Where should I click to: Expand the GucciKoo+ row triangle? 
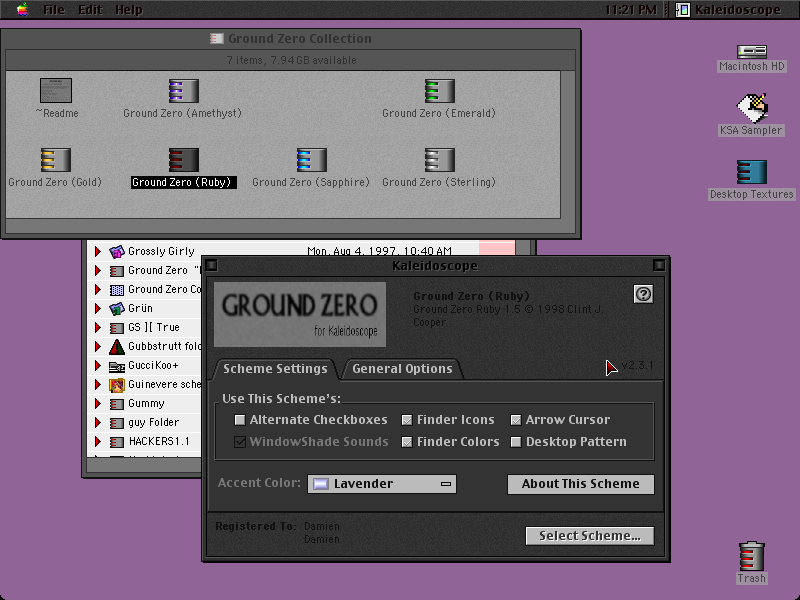coord(97,366)
